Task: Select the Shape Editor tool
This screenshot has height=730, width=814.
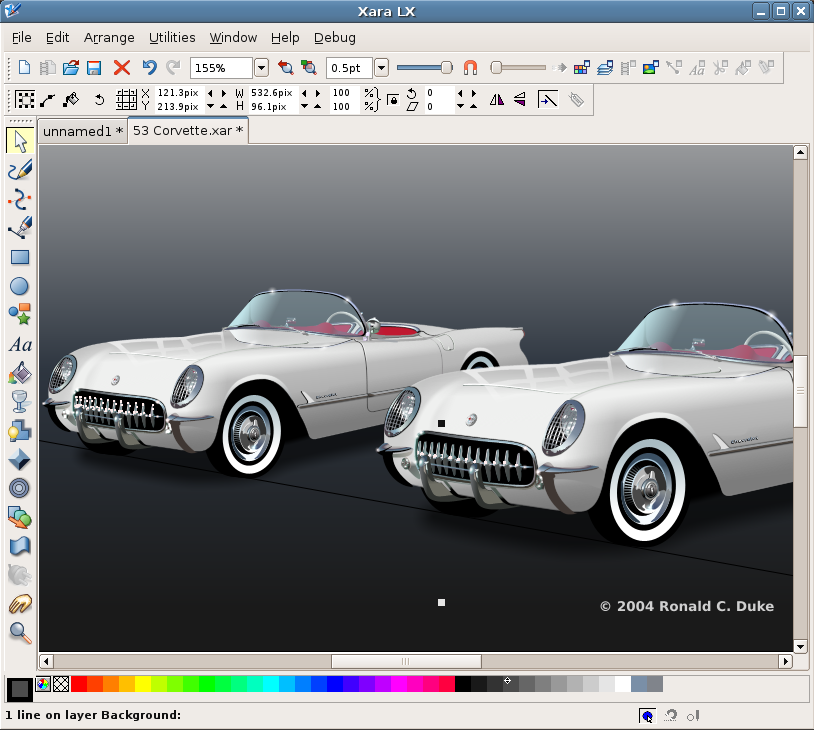Action: 20,199
